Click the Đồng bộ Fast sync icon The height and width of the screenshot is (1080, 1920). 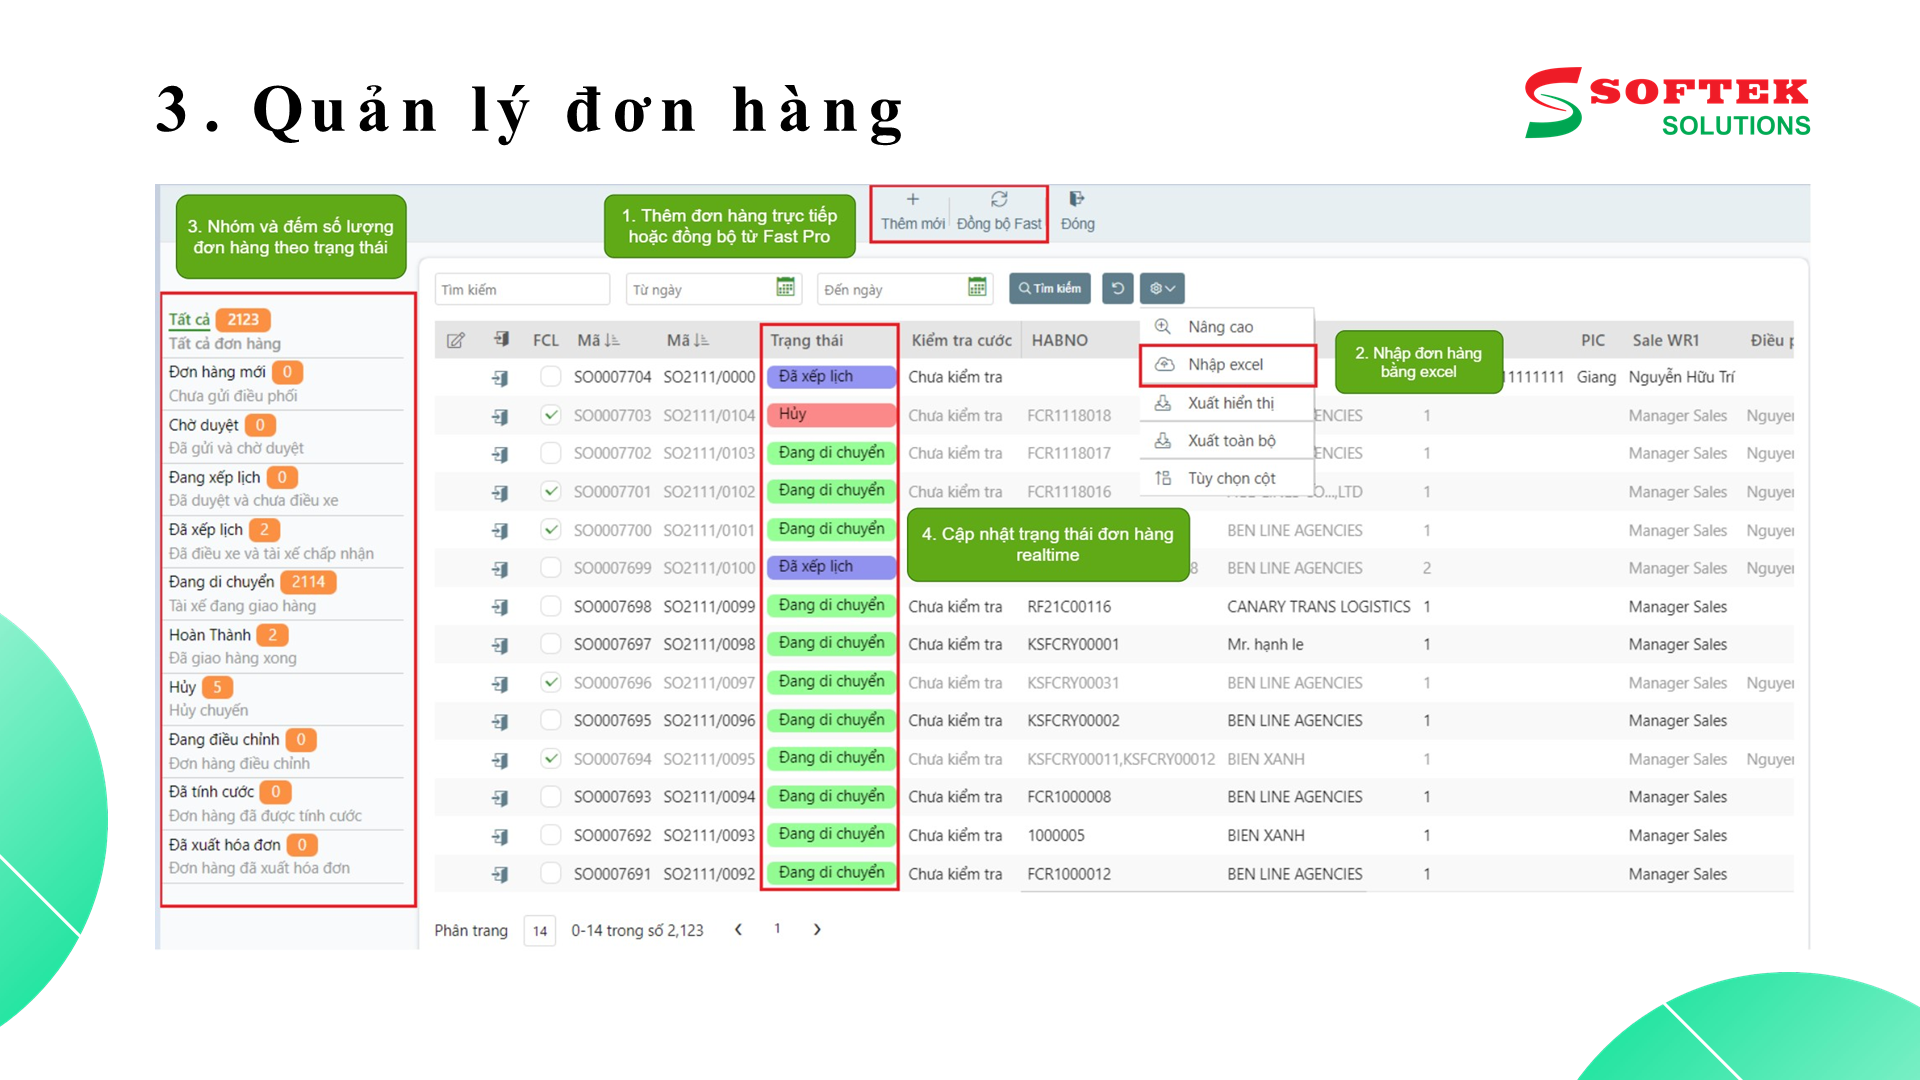[x=997, y=198]
